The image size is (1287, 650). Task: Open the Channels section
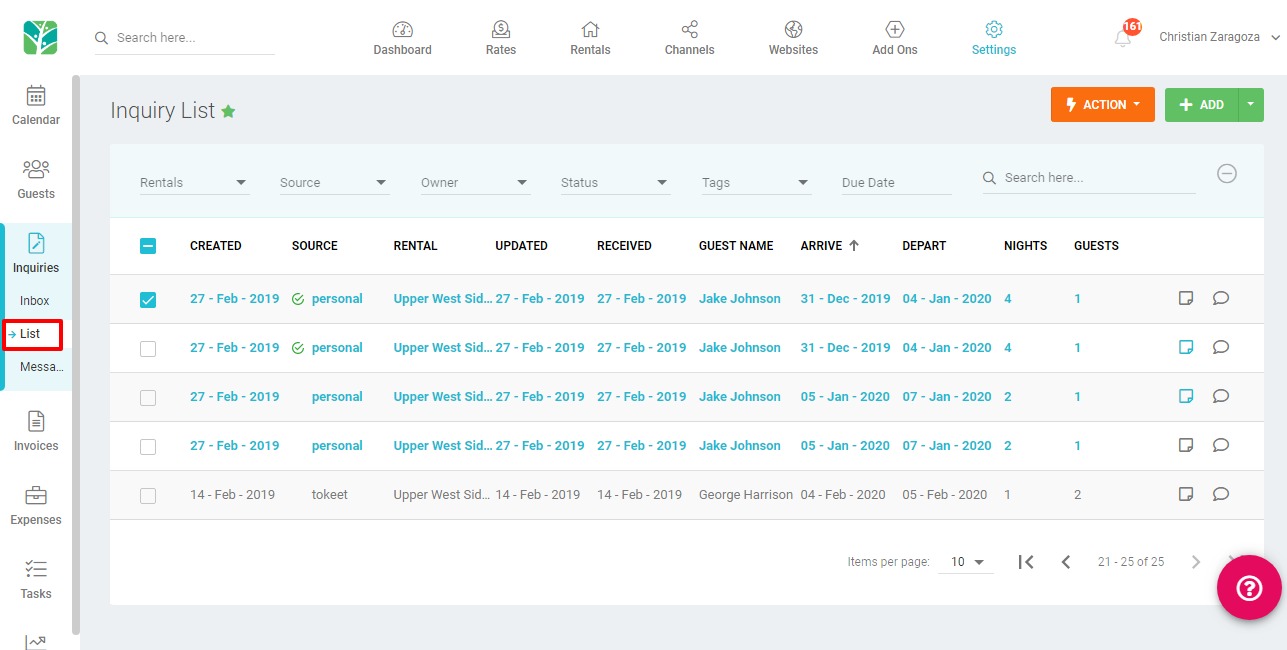click(x=689, y=39)
